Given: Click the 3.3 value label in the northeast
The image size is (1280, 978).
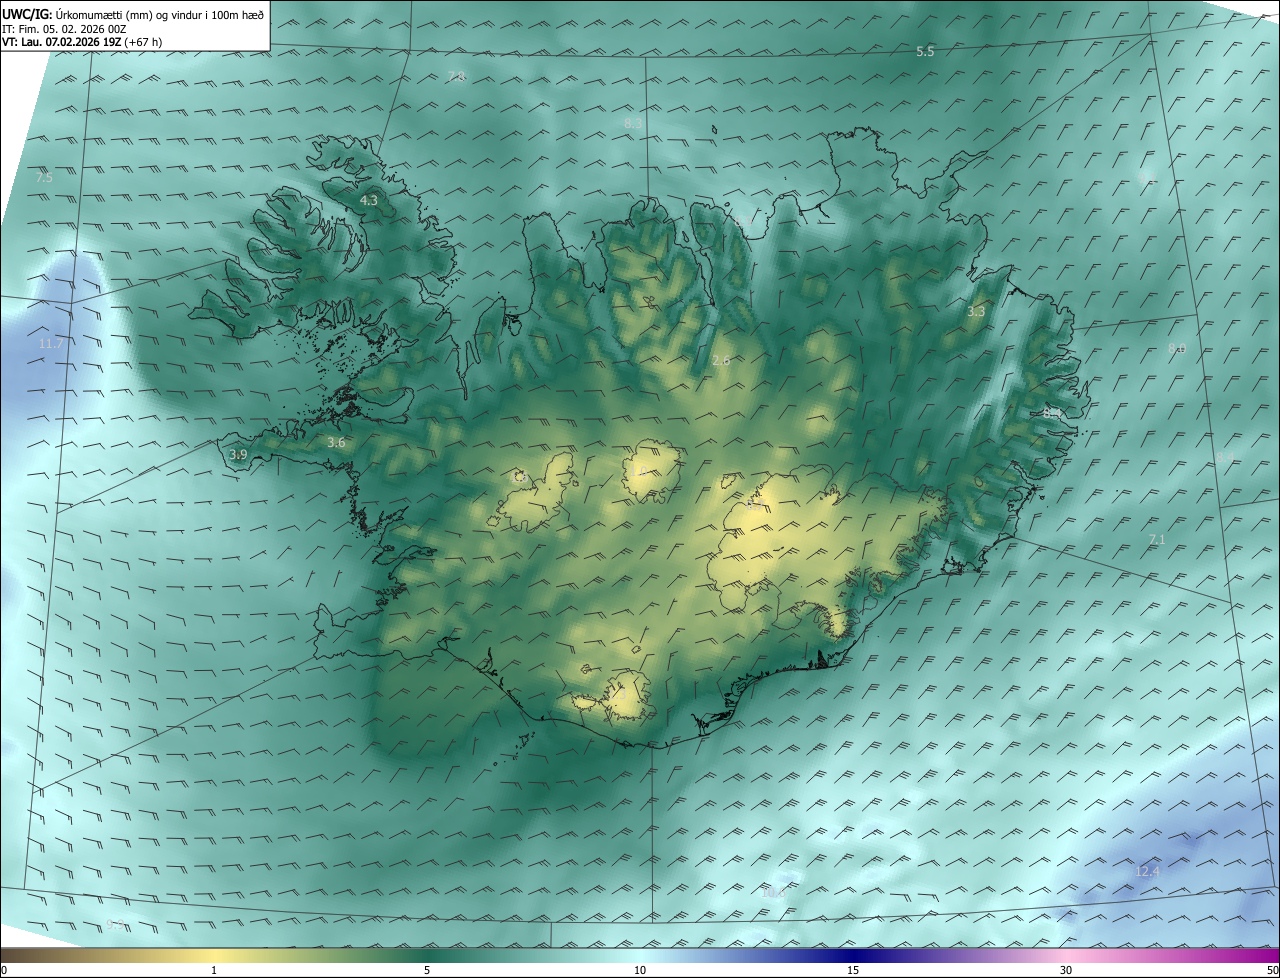Looking at the screenshot, I should [x=976, y=312].
